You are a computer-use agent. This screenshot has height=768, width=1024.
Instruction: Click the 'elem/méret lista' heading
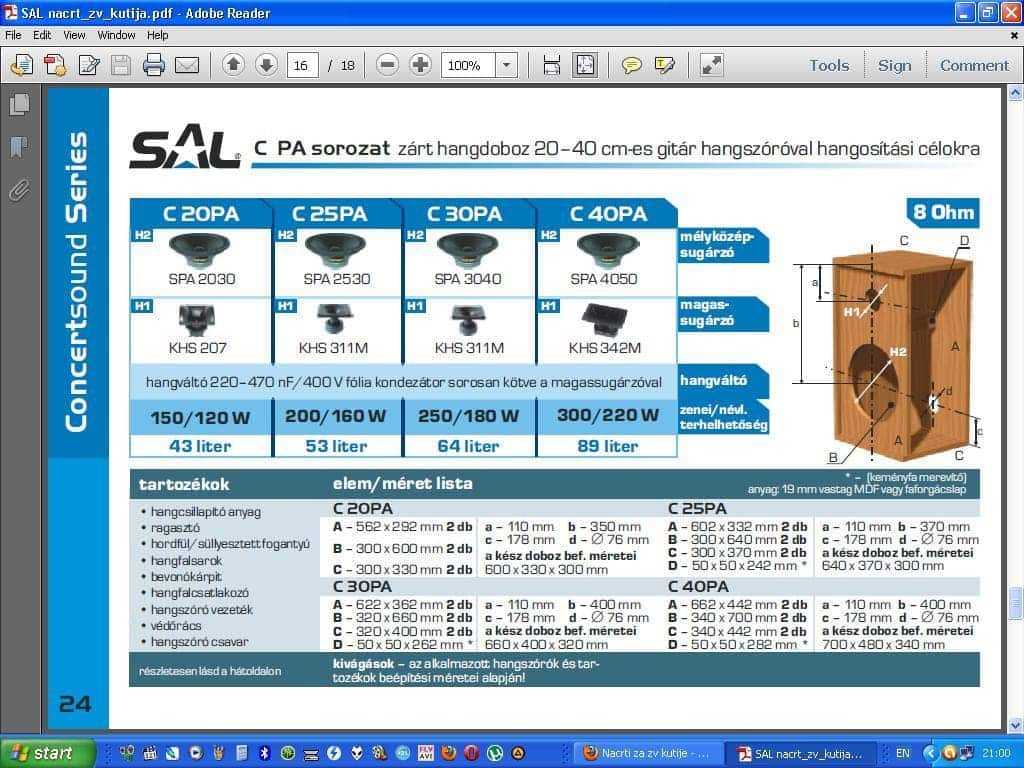[x=402, y=483]
